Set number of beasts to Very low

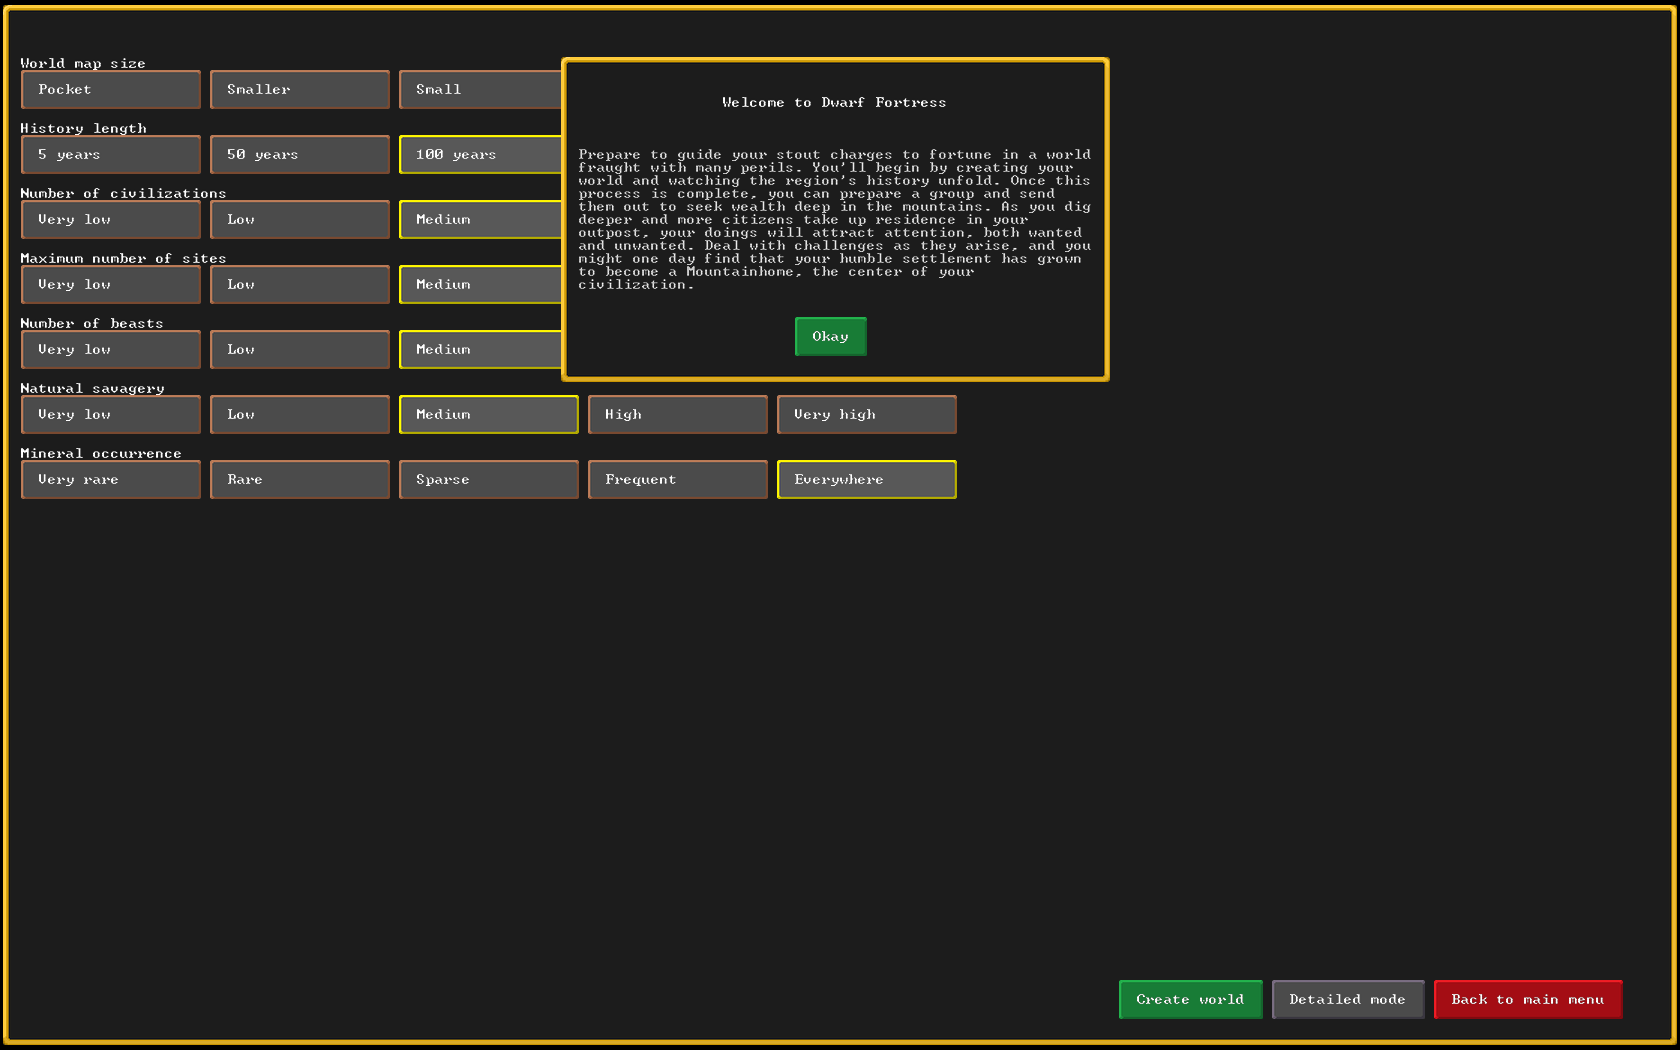111,350
